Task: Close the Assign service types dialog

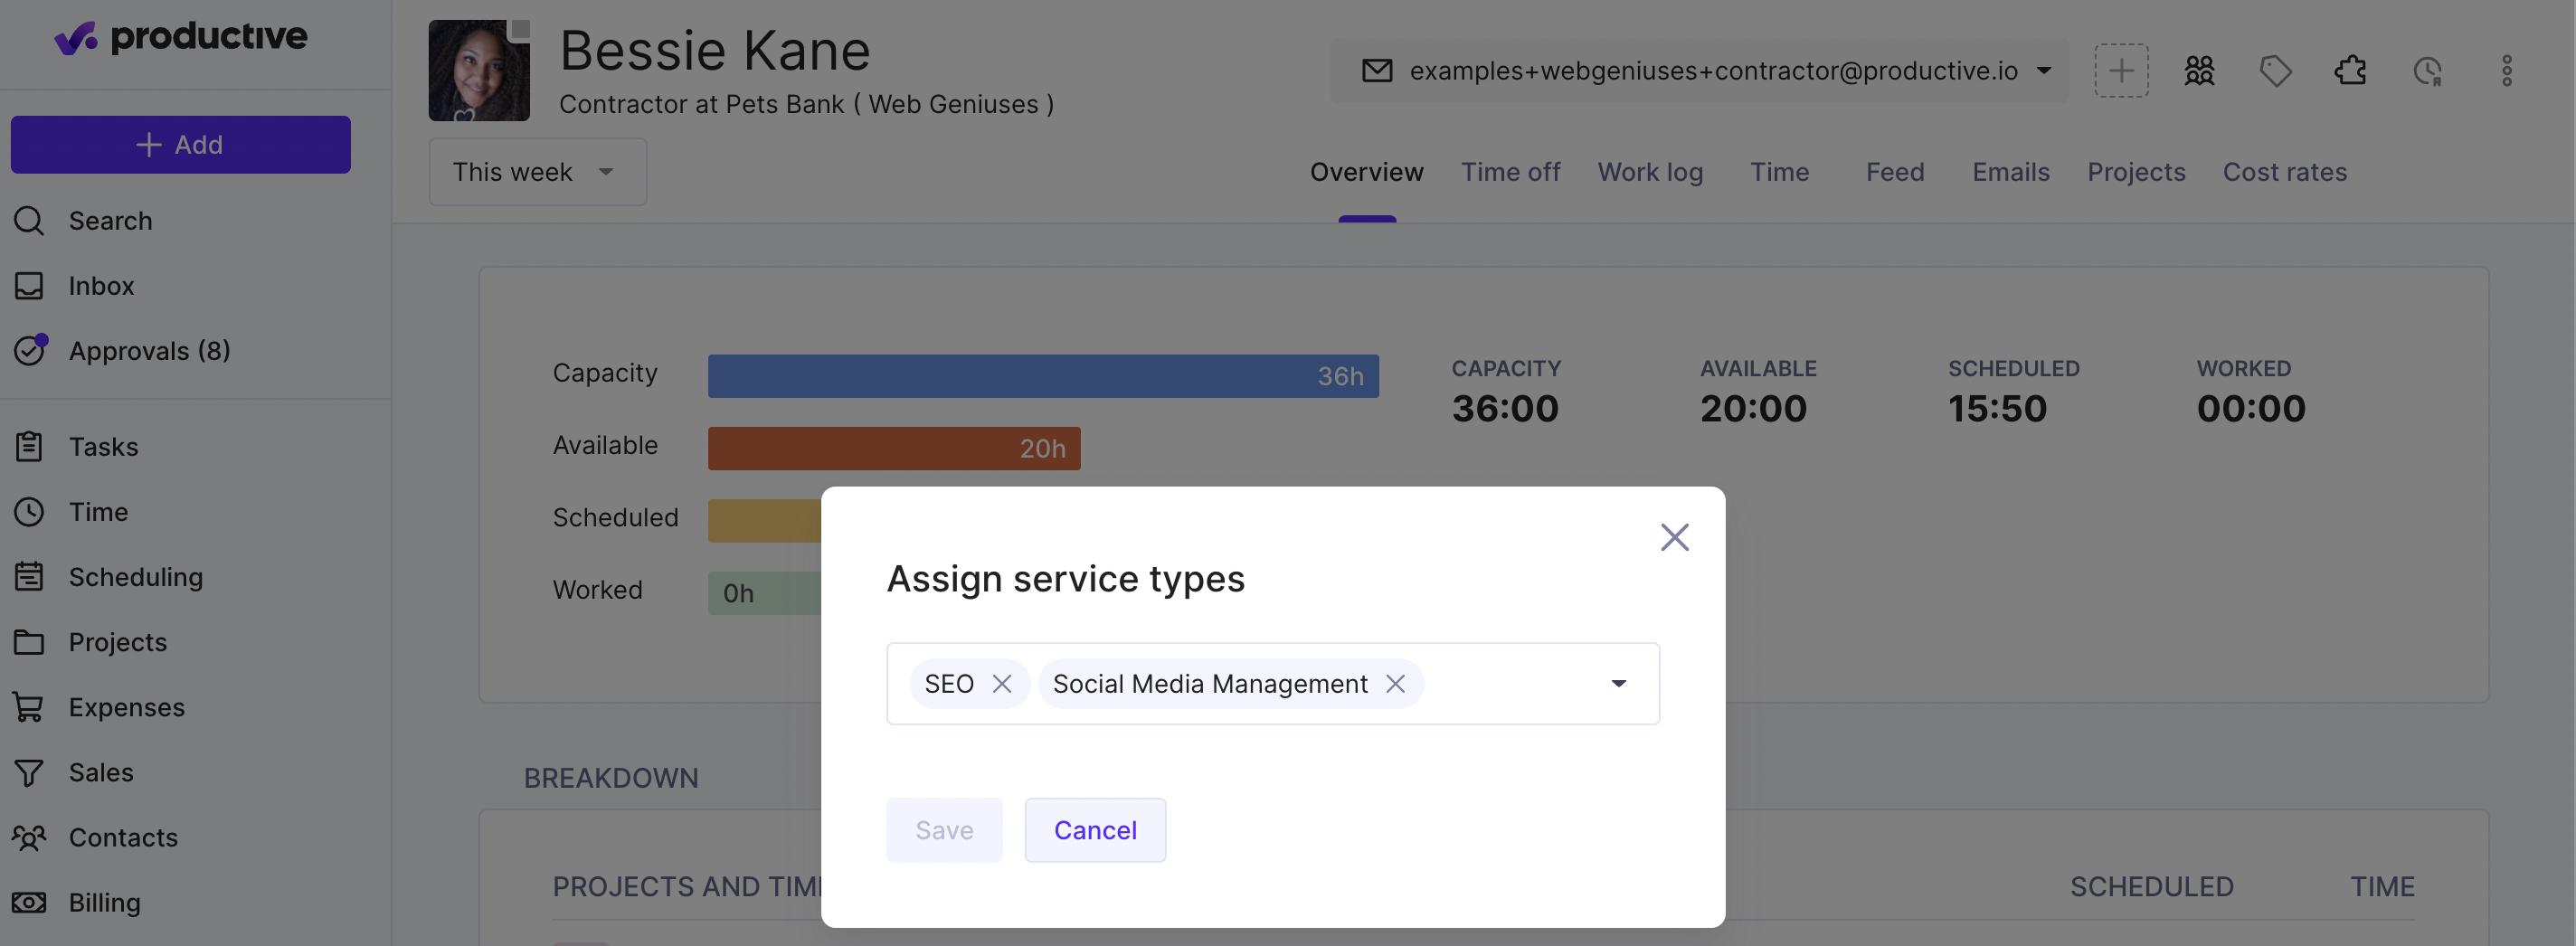Action: click(1674, 537)
